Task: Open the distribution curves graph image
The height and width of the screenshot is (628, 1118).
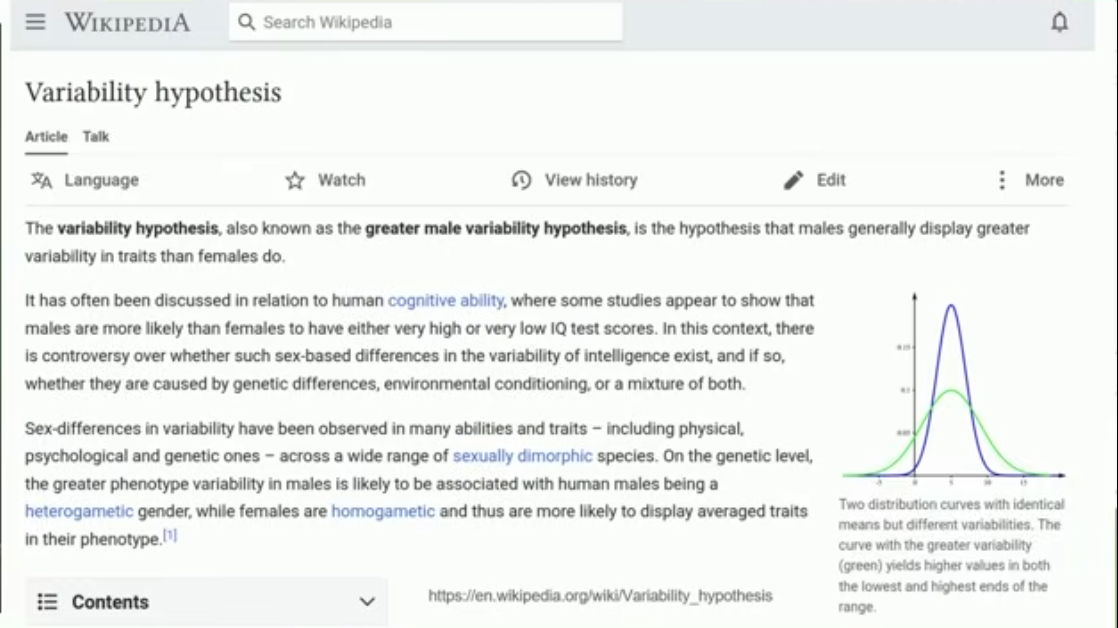Action: click(x=952, y=388)
